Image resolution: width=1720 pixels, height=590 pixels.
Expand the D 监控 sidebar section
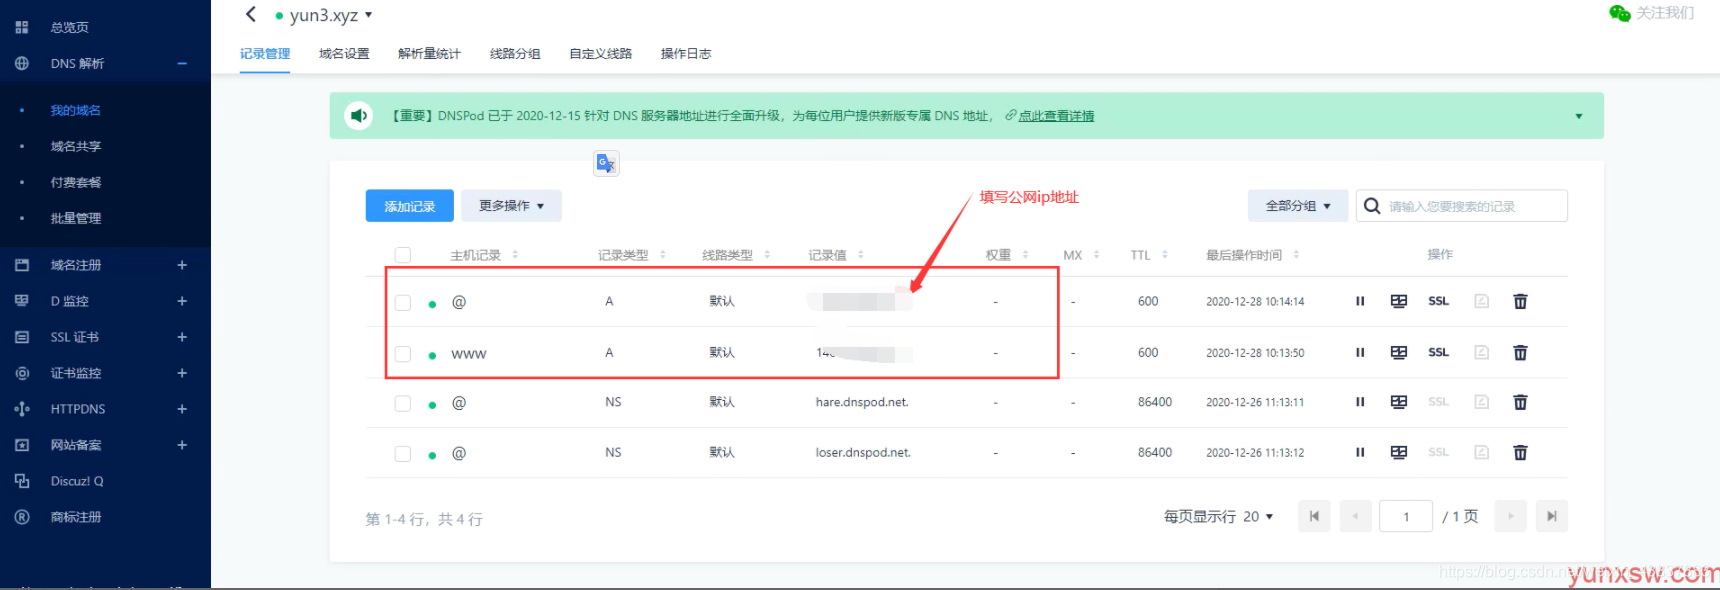(182, 301)
